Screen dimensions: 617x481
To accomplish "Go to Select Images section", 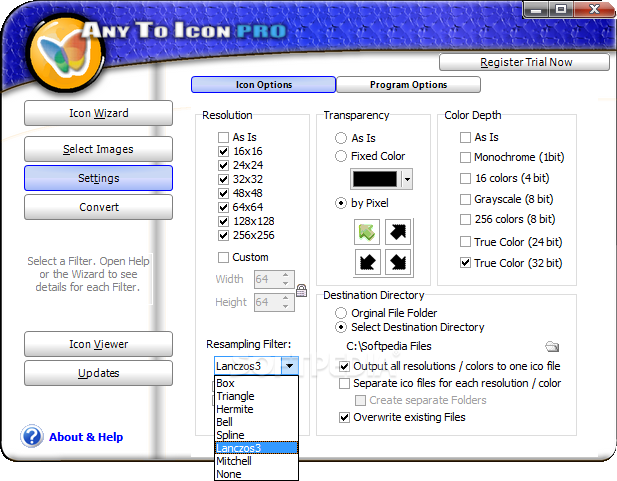I will click(x=98, y=149).
